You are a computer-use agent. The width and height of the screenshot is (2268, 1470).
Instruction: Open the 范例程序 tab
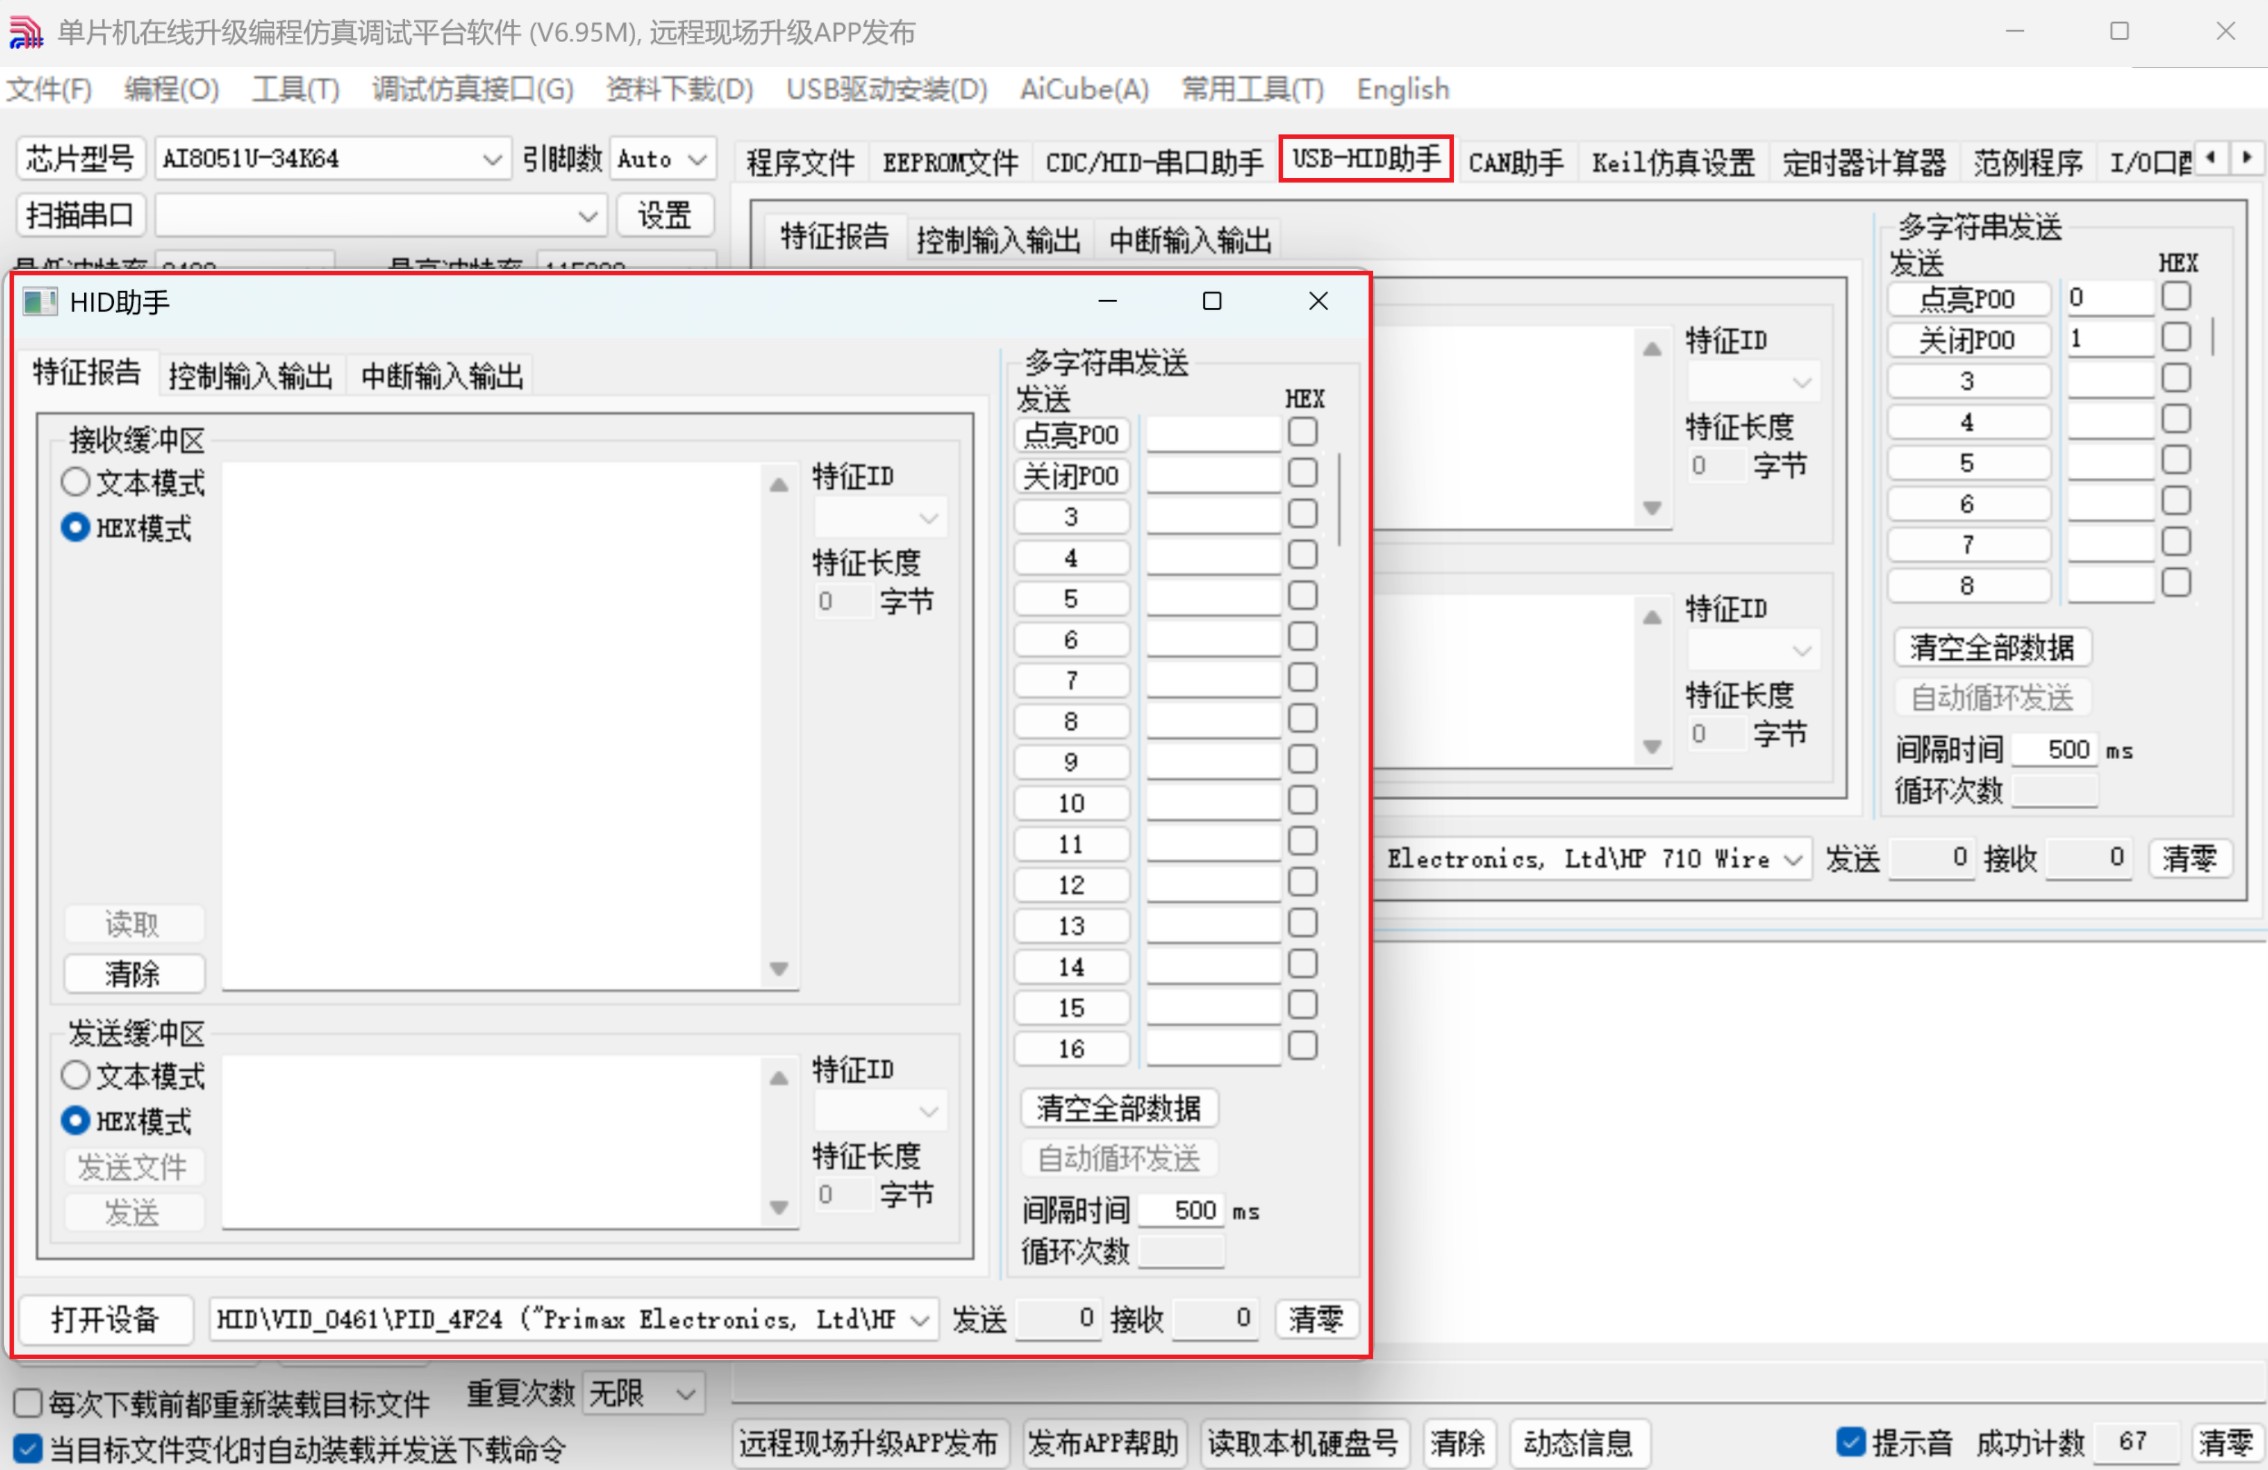[2028, 162]
